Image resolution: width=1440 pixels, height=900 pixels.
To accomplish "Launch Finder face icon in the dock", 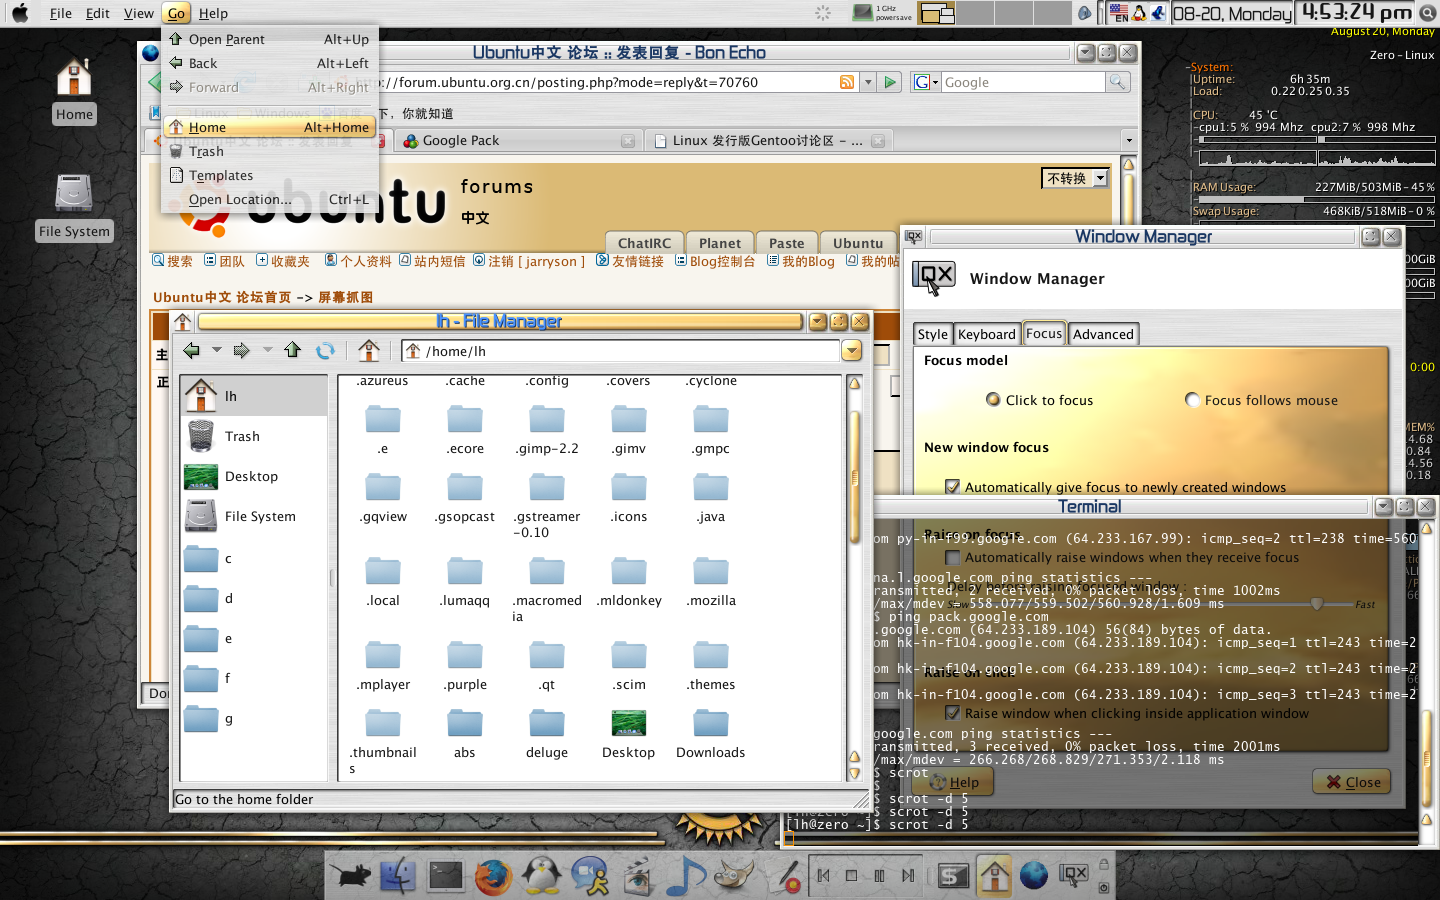I will (398, 876).
